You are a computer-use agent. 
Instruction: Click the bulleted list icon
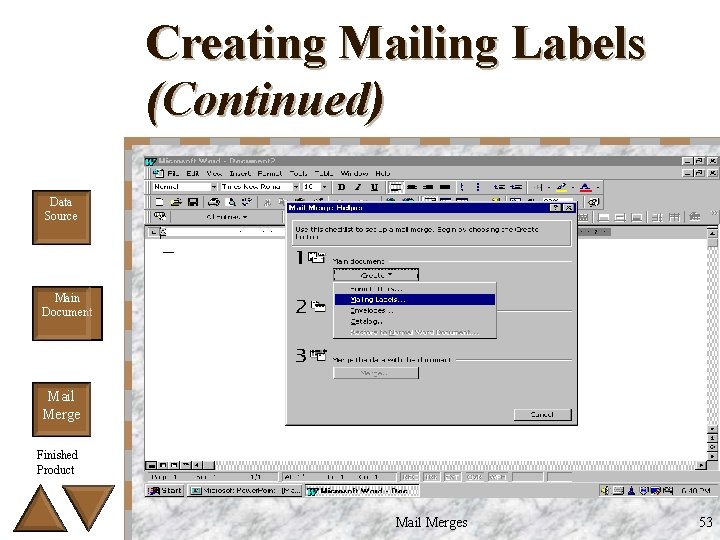pyautogui.click(x=478, y=187)
